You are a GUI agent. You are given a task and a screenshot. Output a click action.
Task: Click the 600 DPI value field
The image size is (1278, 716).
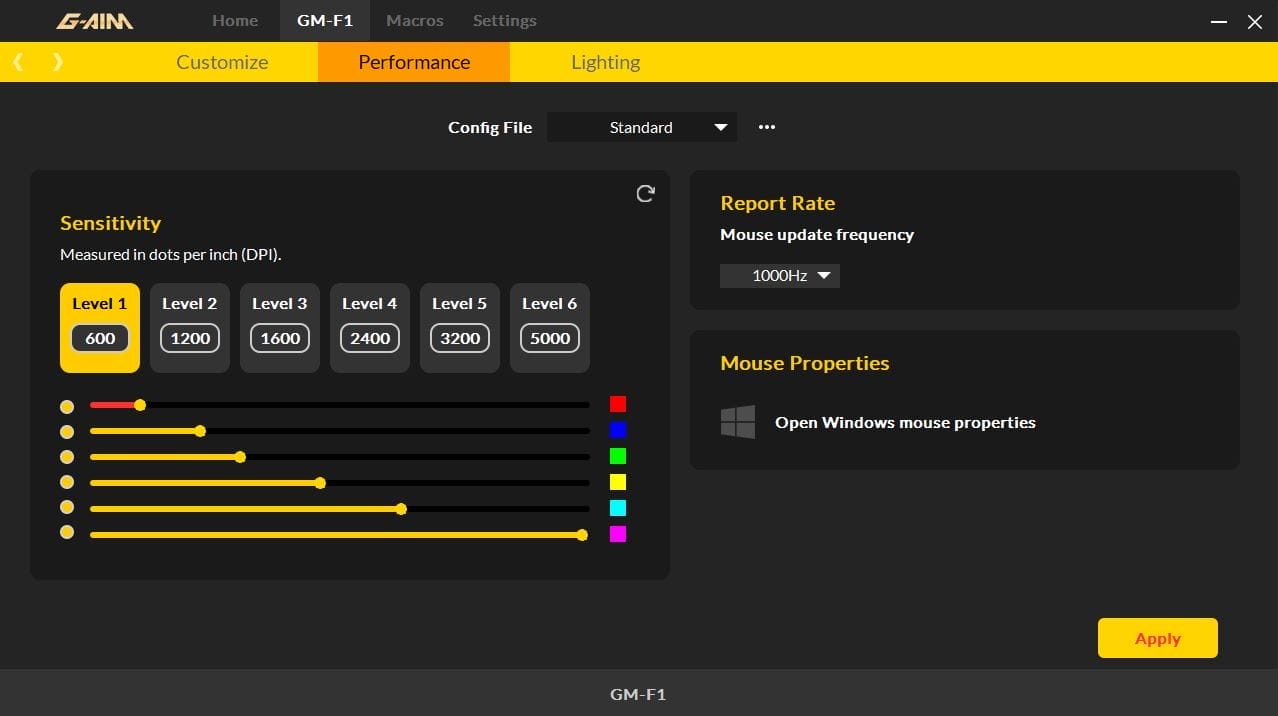[x=100, y=338]
